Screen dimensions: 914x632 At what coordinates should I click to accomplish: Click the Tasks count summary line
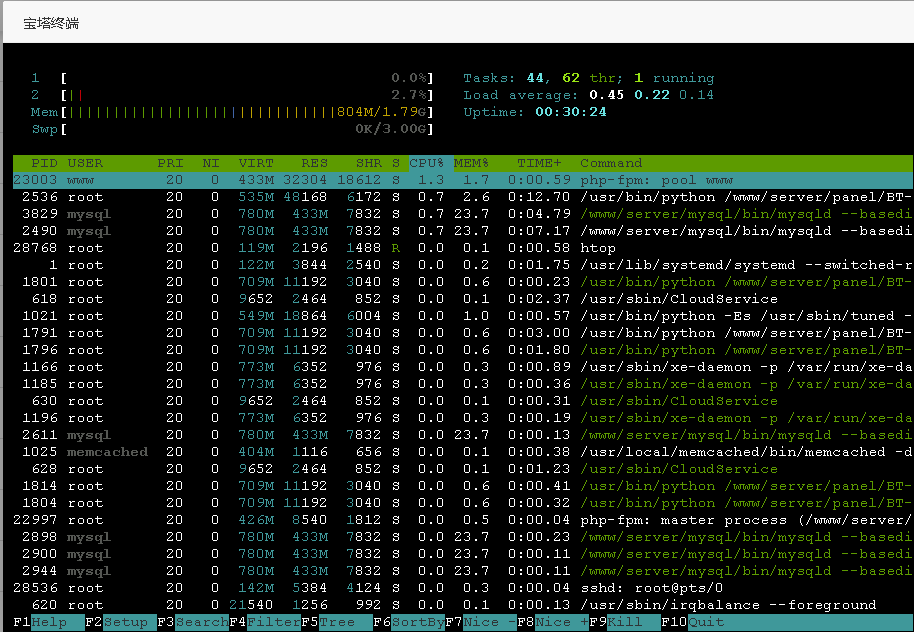pos(589,78)
